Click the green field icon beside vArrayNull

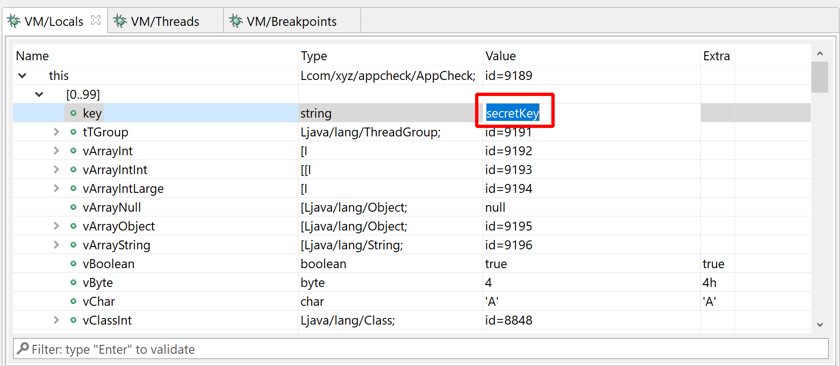[73, 207]
